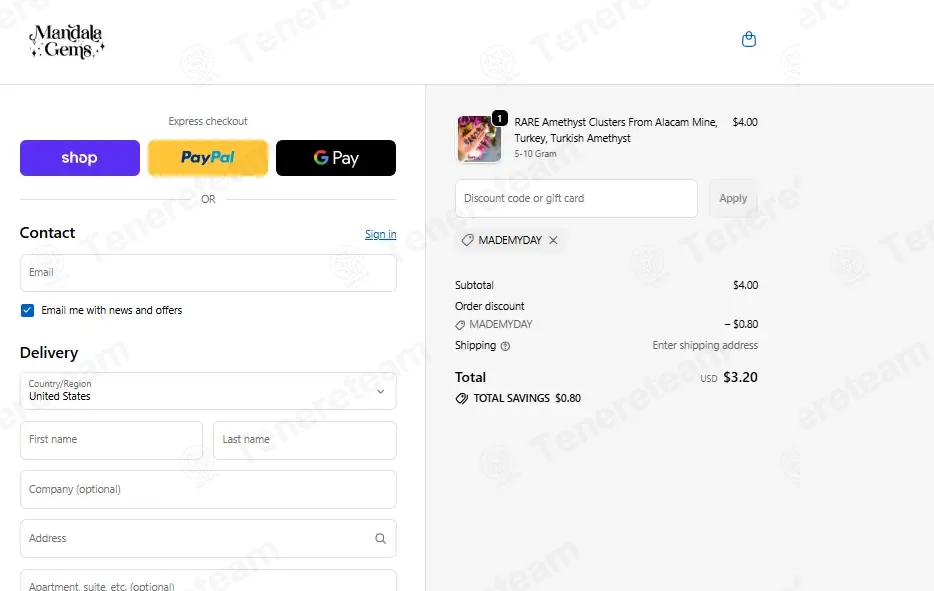Choose PayPal express checkout
Image resolution: width=934 pixels, height=591 pixels.
click(208, 158)
